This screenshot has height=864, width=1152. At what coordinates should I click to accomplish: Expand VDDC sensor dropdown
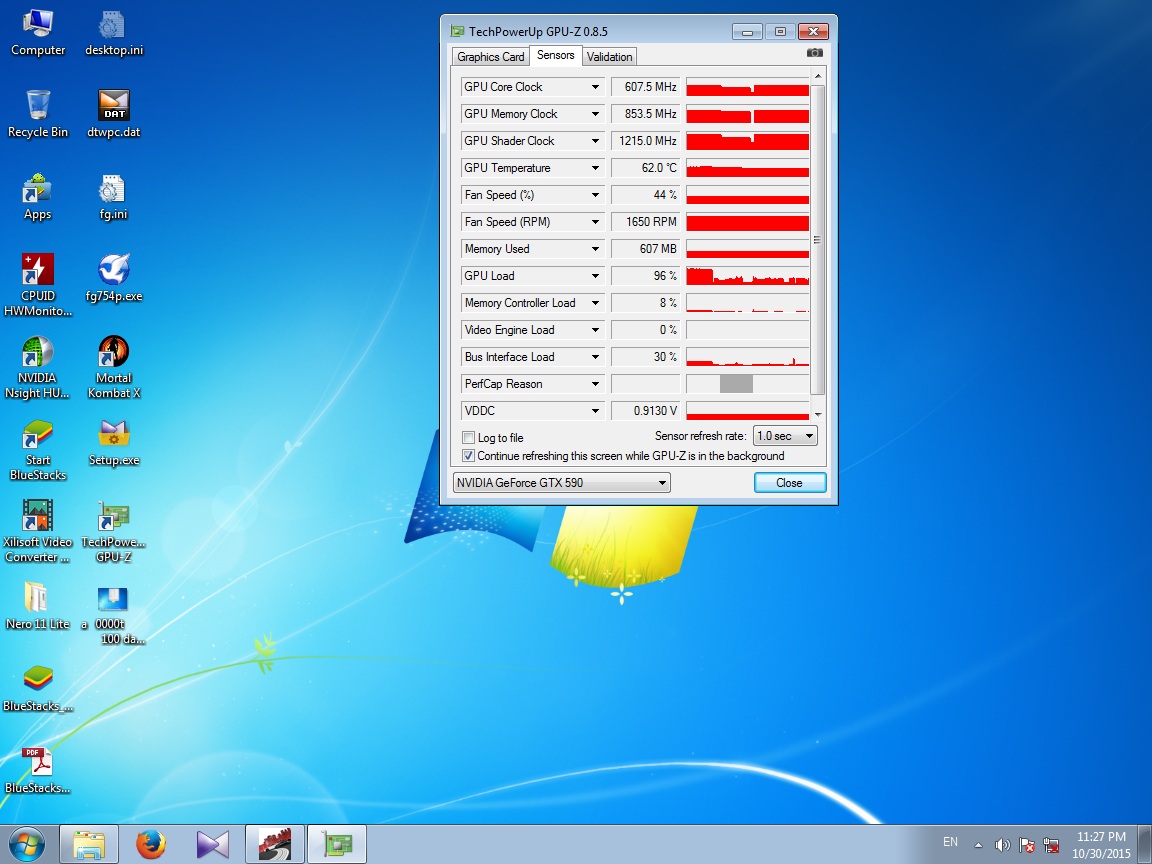(595, 411)
